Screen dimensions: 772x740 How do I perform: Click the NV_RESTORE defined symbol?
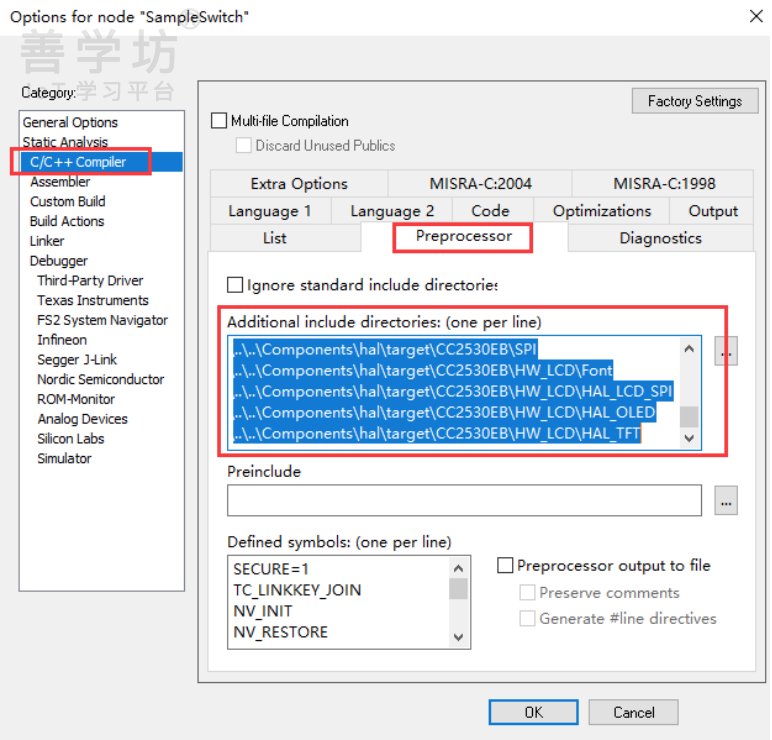tap(281, 632)
